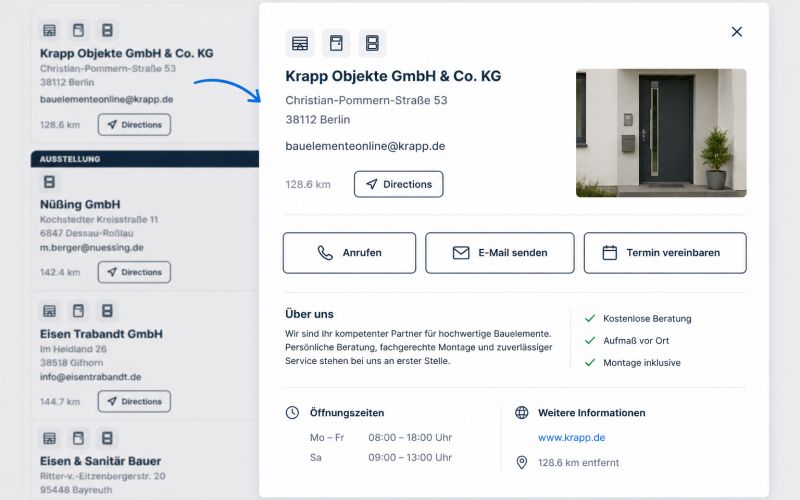Click the Kostenlose Beratung label
Image resolution: width=800 pixels, height=500 pixels.
coord(647,318)
